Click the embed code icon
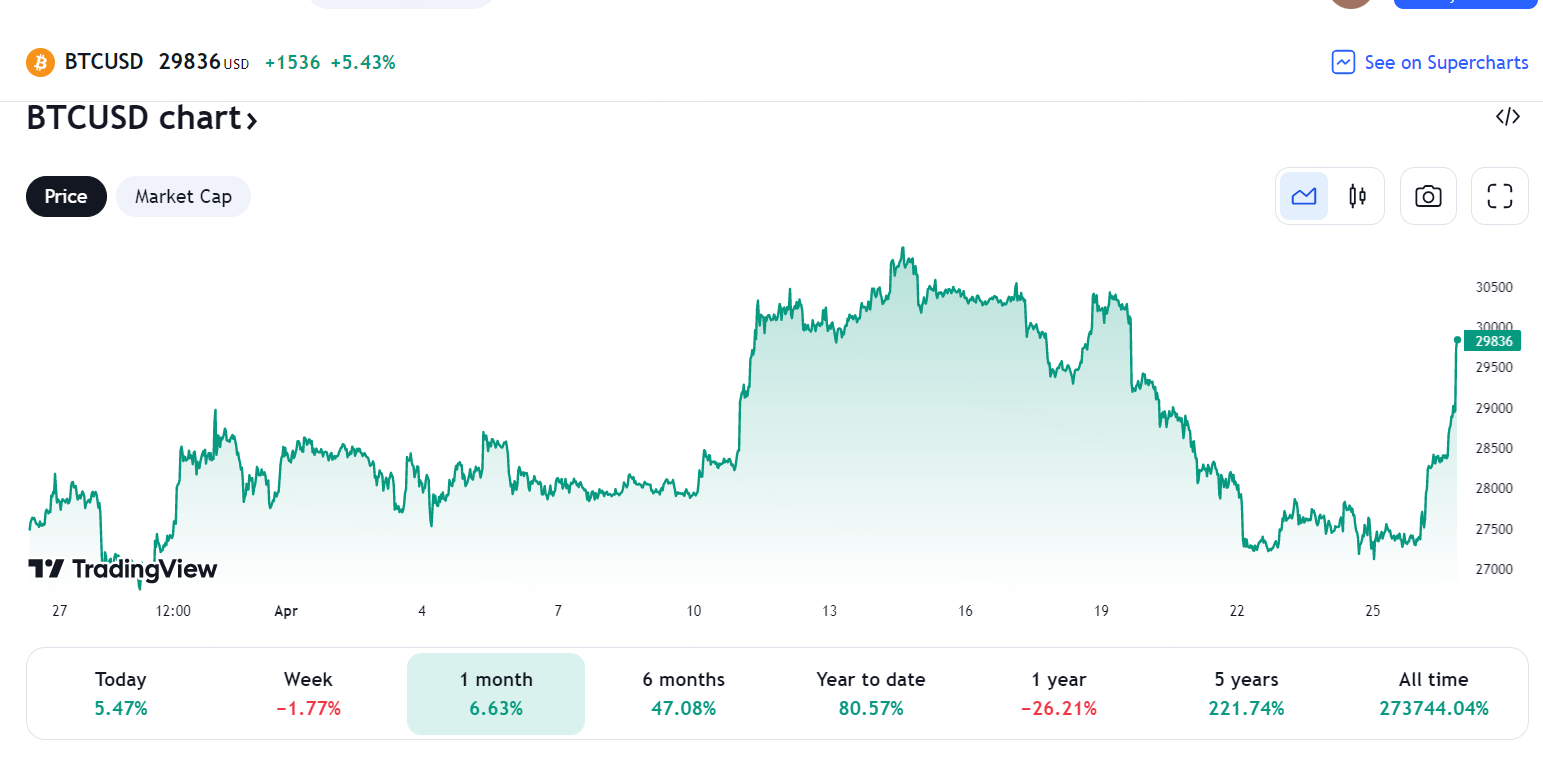This screenshot has width=1543, height=764. (x=1507, y=117)
